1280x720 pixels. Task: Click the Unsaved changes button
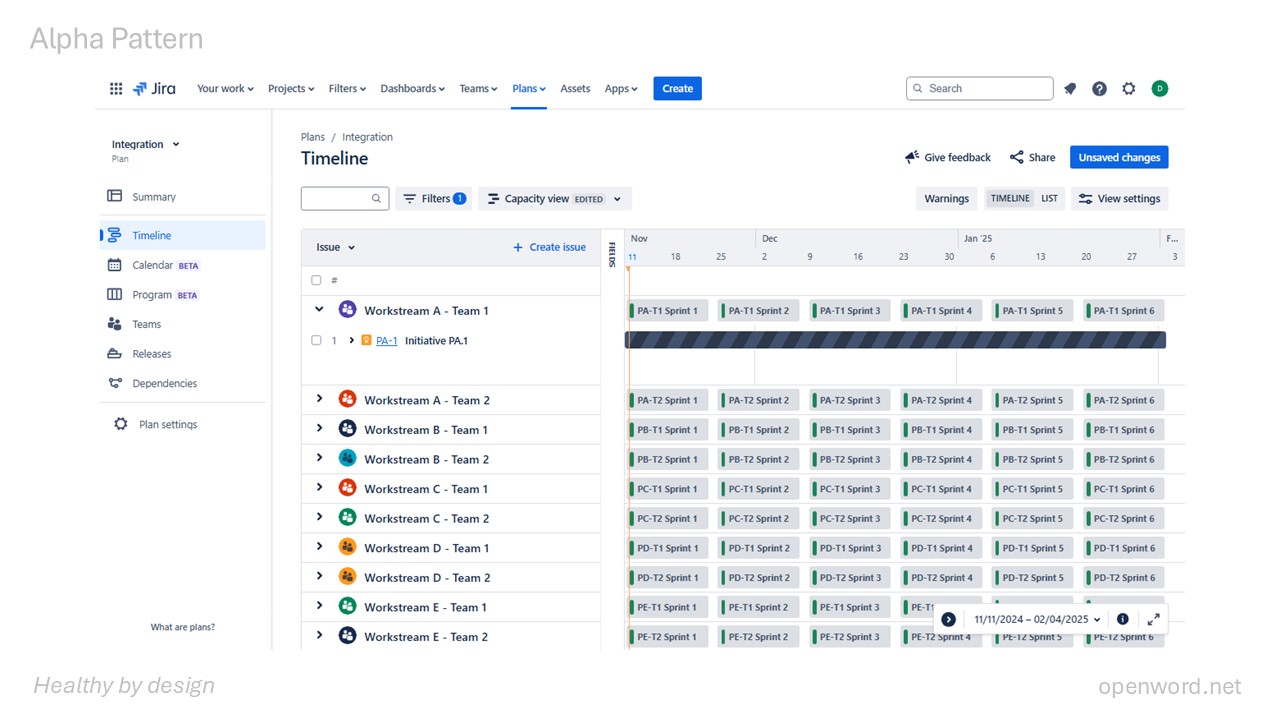(x=1119, y=157)
